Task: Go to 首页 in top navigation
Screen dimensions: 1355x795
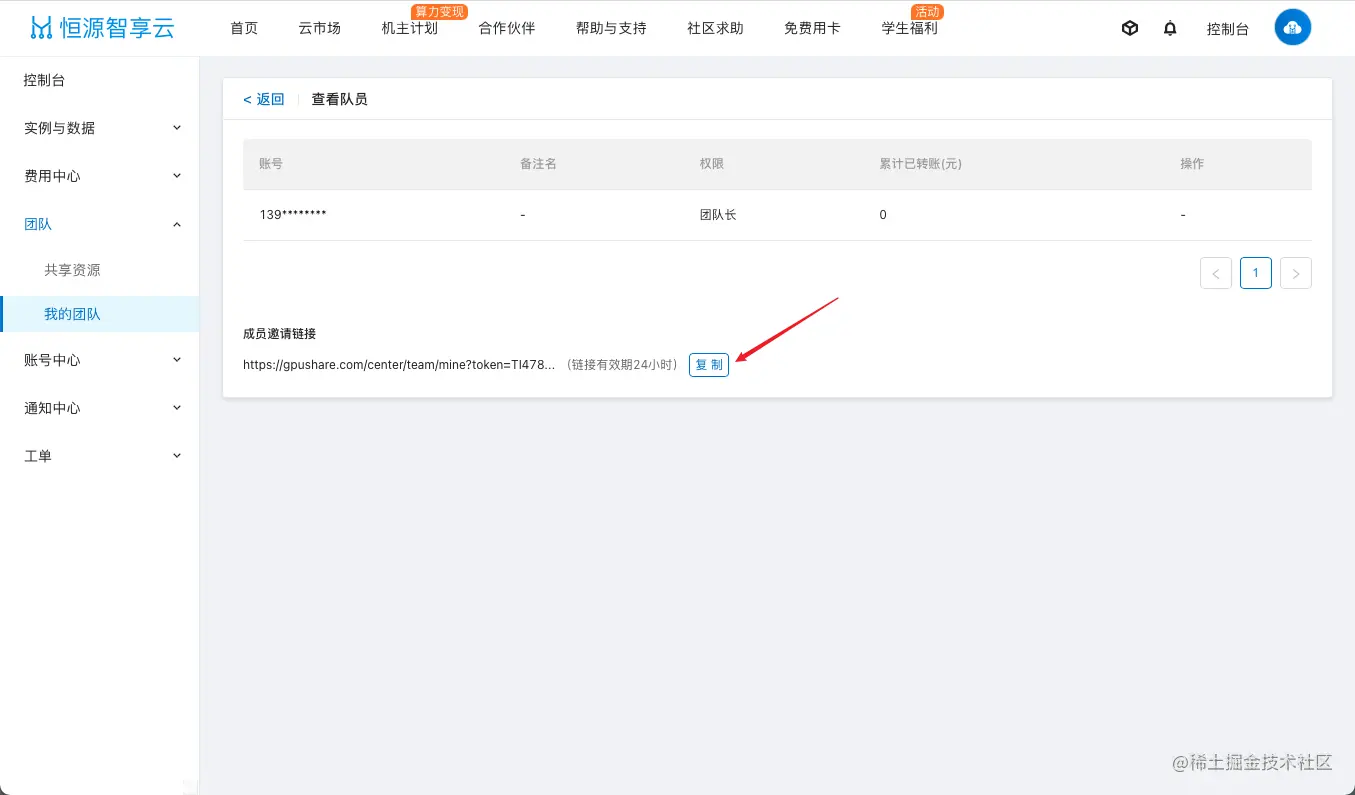Action: (244, 28)
